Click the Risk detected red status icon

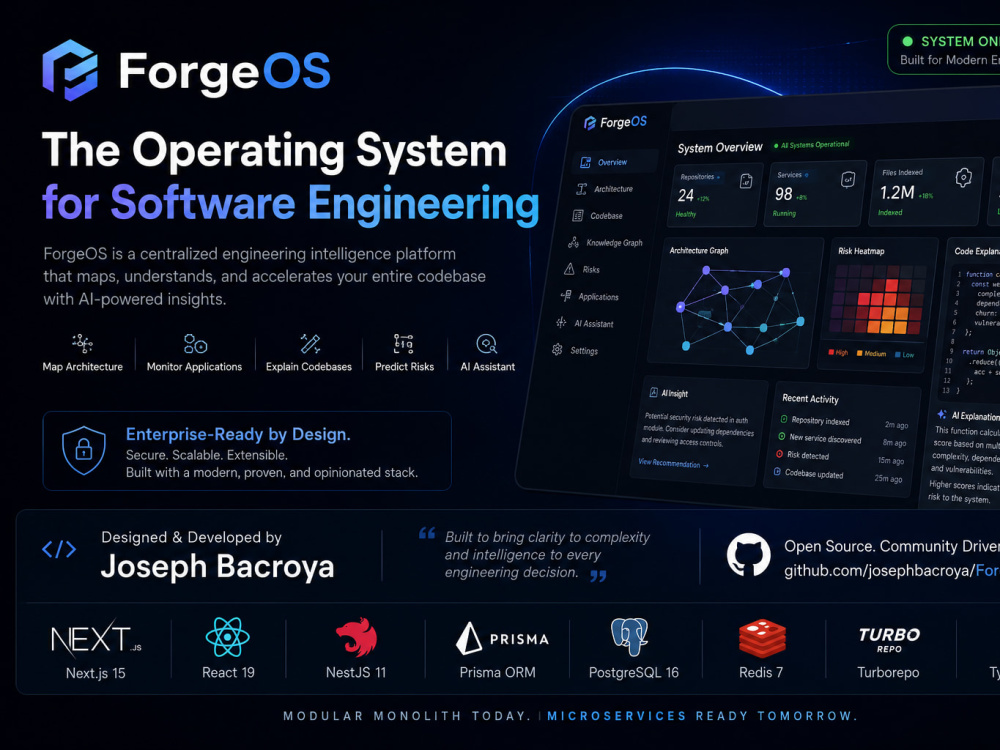click(779, 454)
